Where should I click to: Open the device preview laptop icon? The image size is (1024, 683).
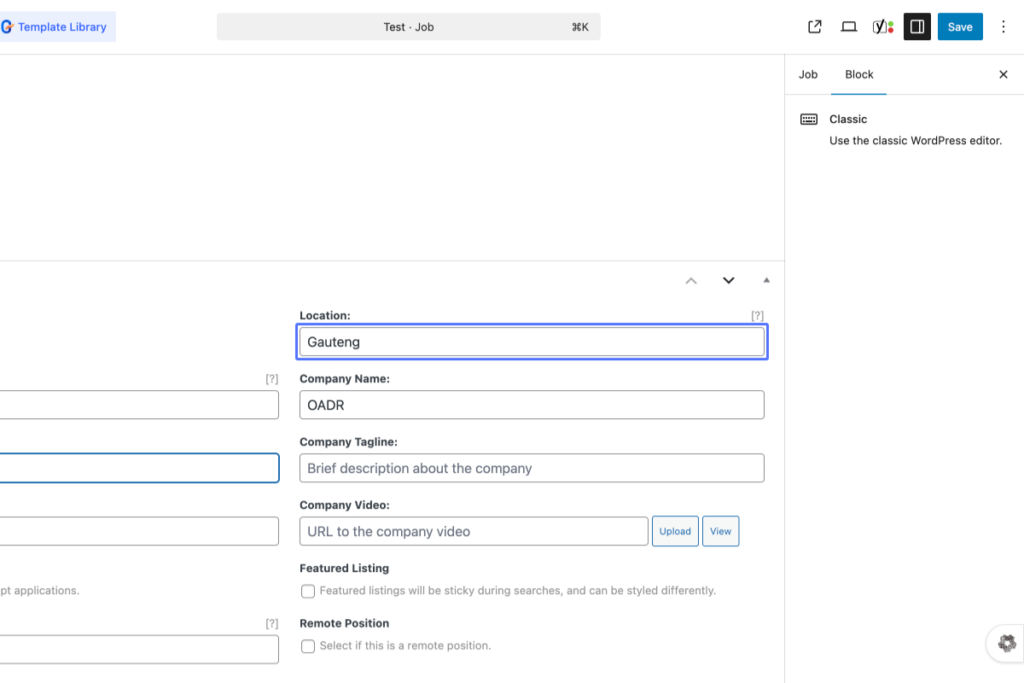(848, 27)
